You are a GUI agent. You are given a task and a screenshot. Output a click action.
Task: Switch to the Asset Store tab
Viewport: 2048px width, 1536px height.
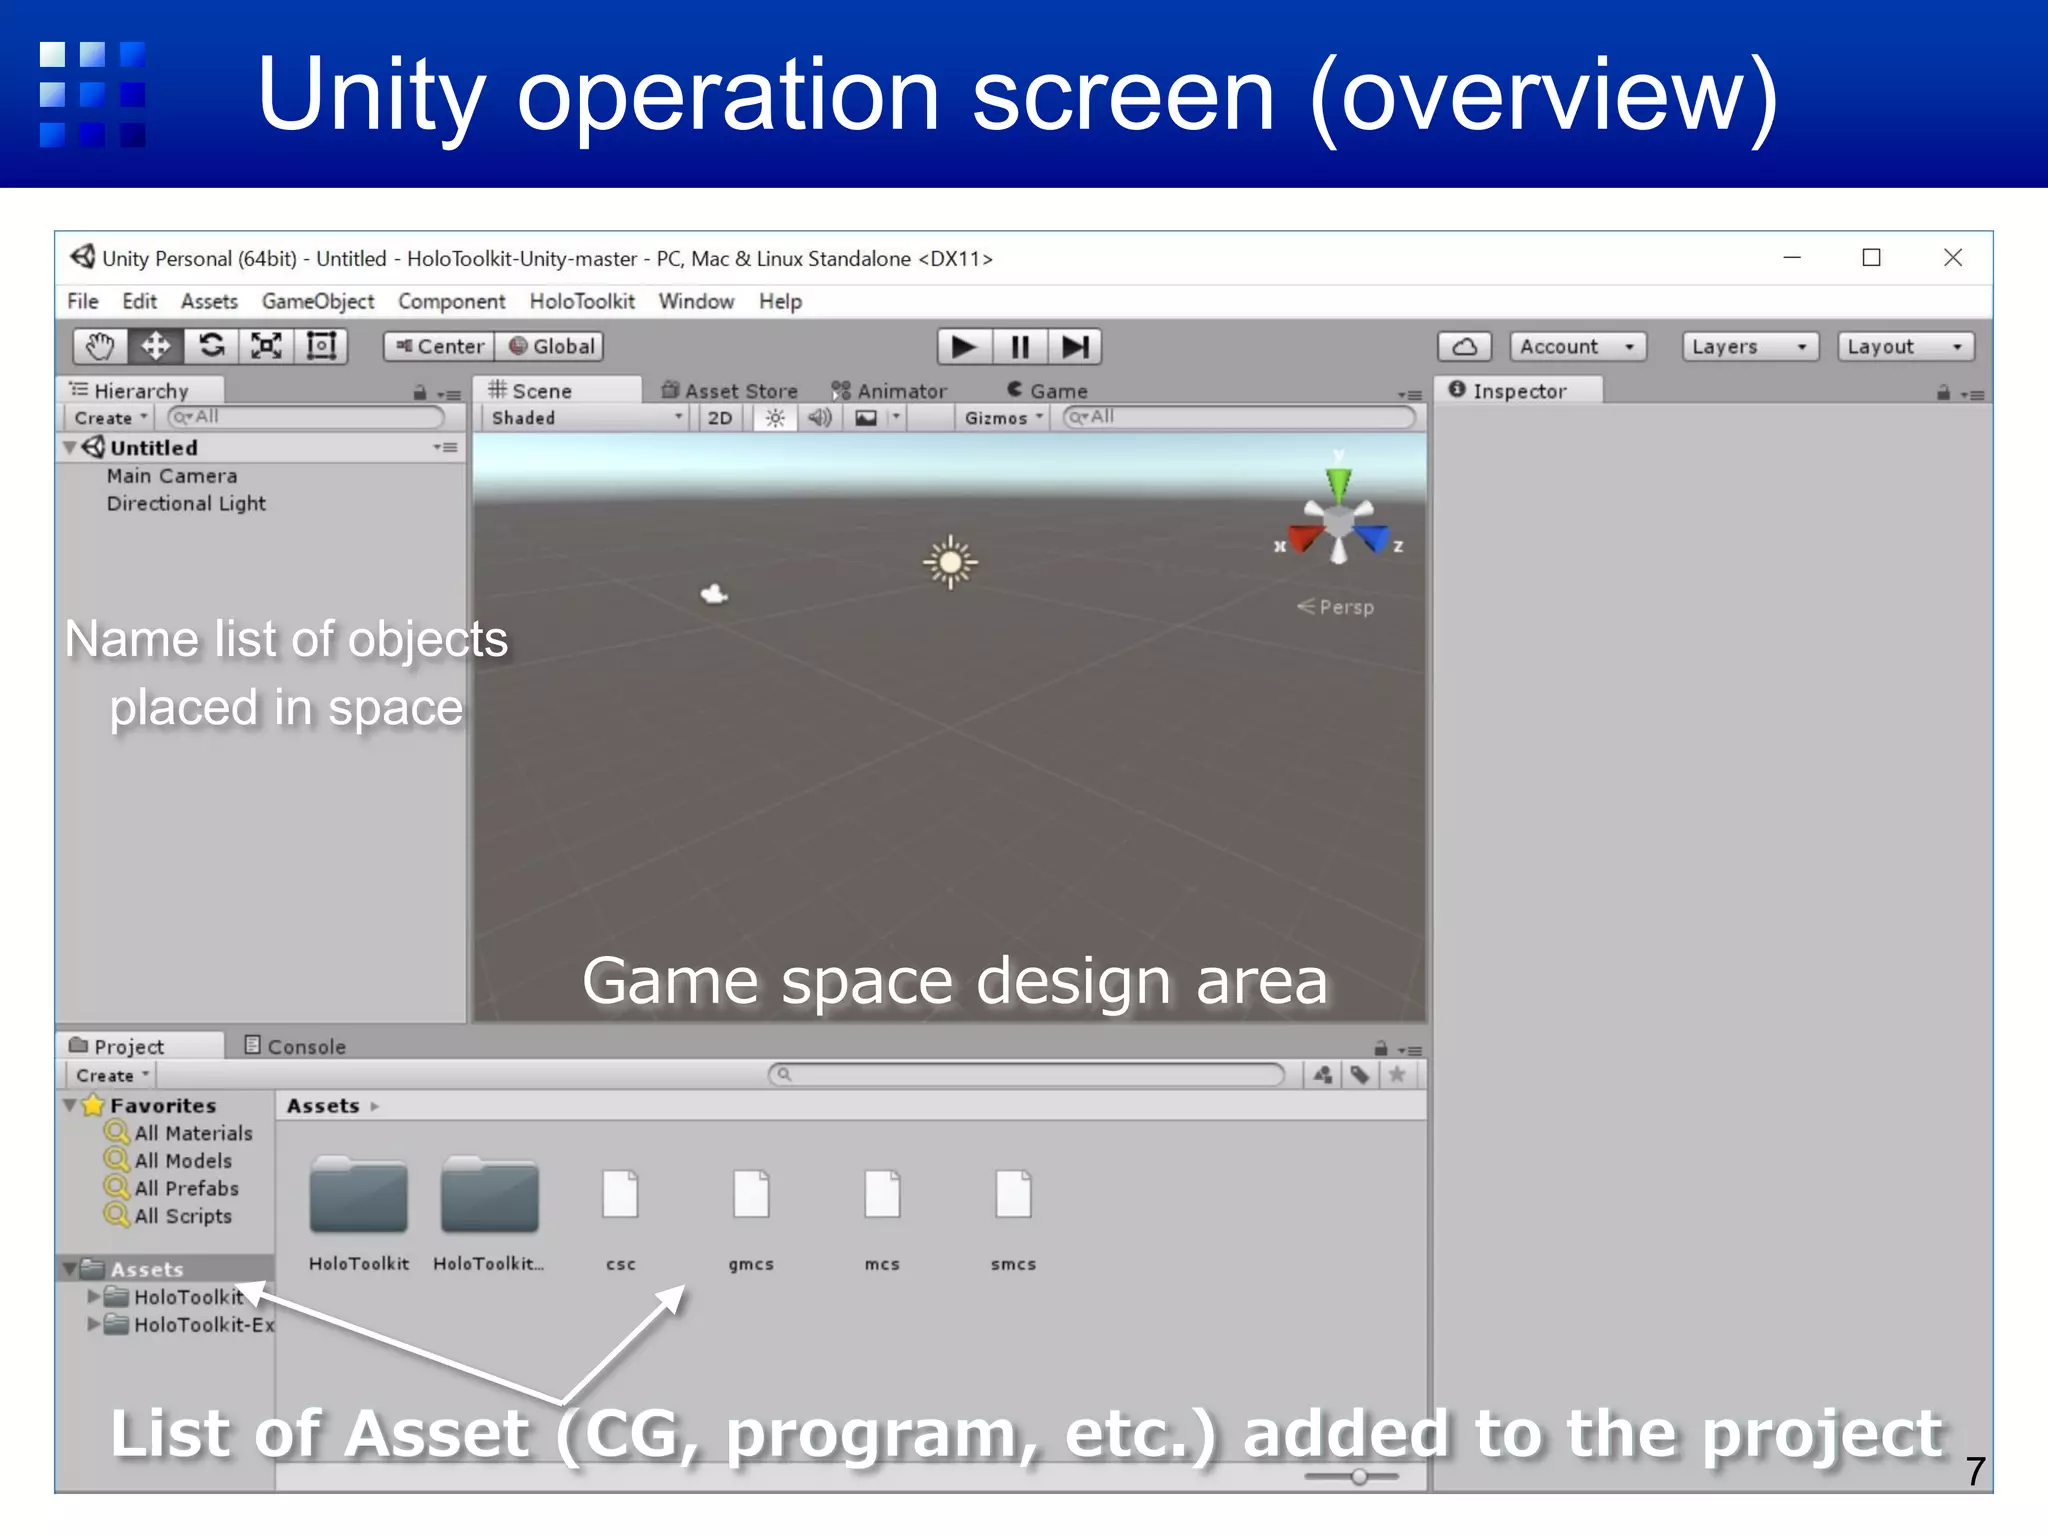[730, 391]
